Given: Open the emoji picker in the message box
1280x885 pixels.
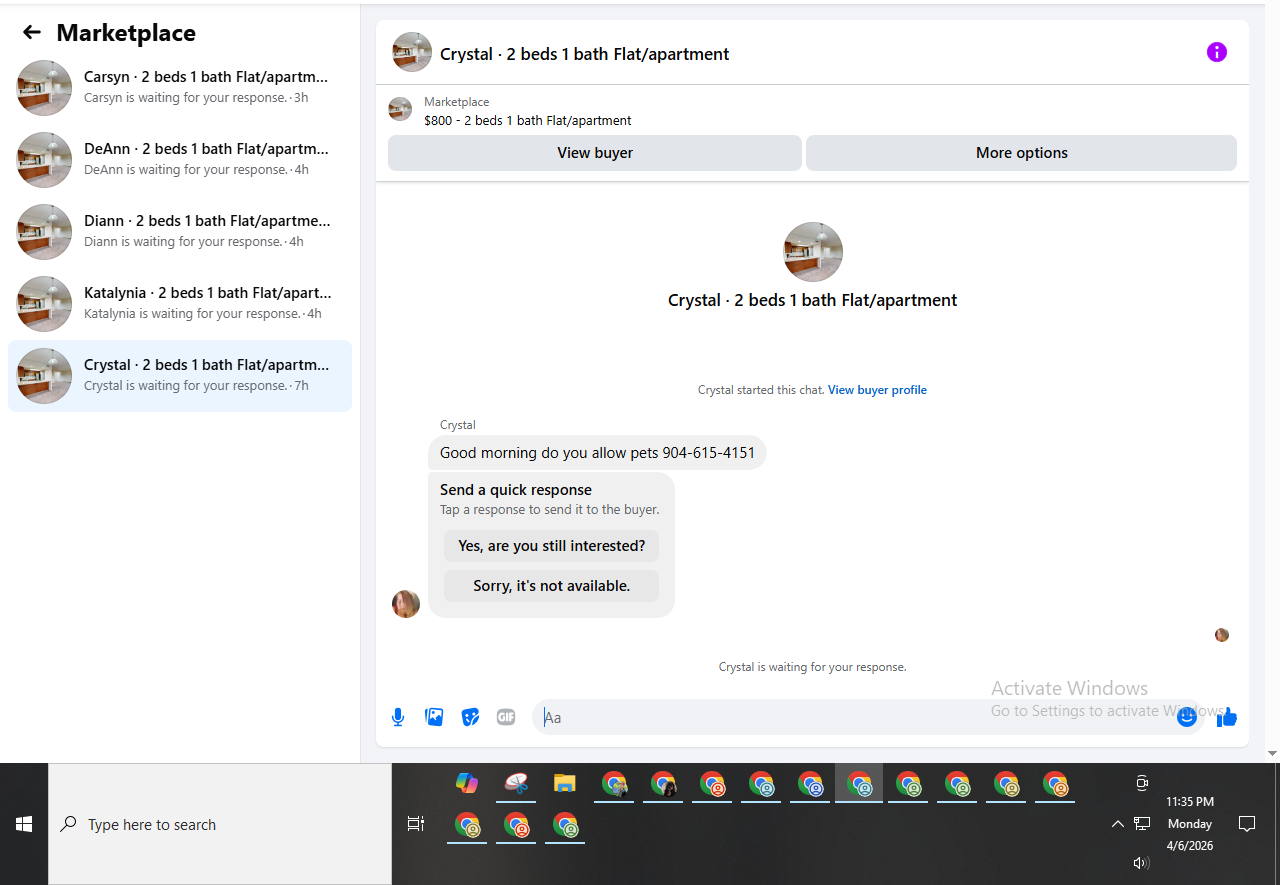Looking at the screenshot, I should coord(1187,717).
